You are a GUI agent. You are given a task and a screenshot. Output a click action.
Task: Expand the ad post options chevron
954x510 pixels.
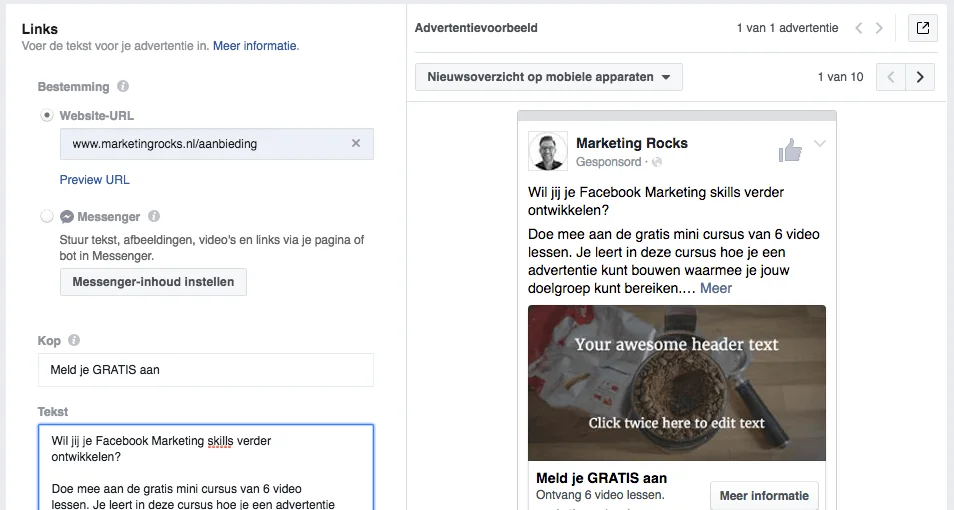(820, 144)
